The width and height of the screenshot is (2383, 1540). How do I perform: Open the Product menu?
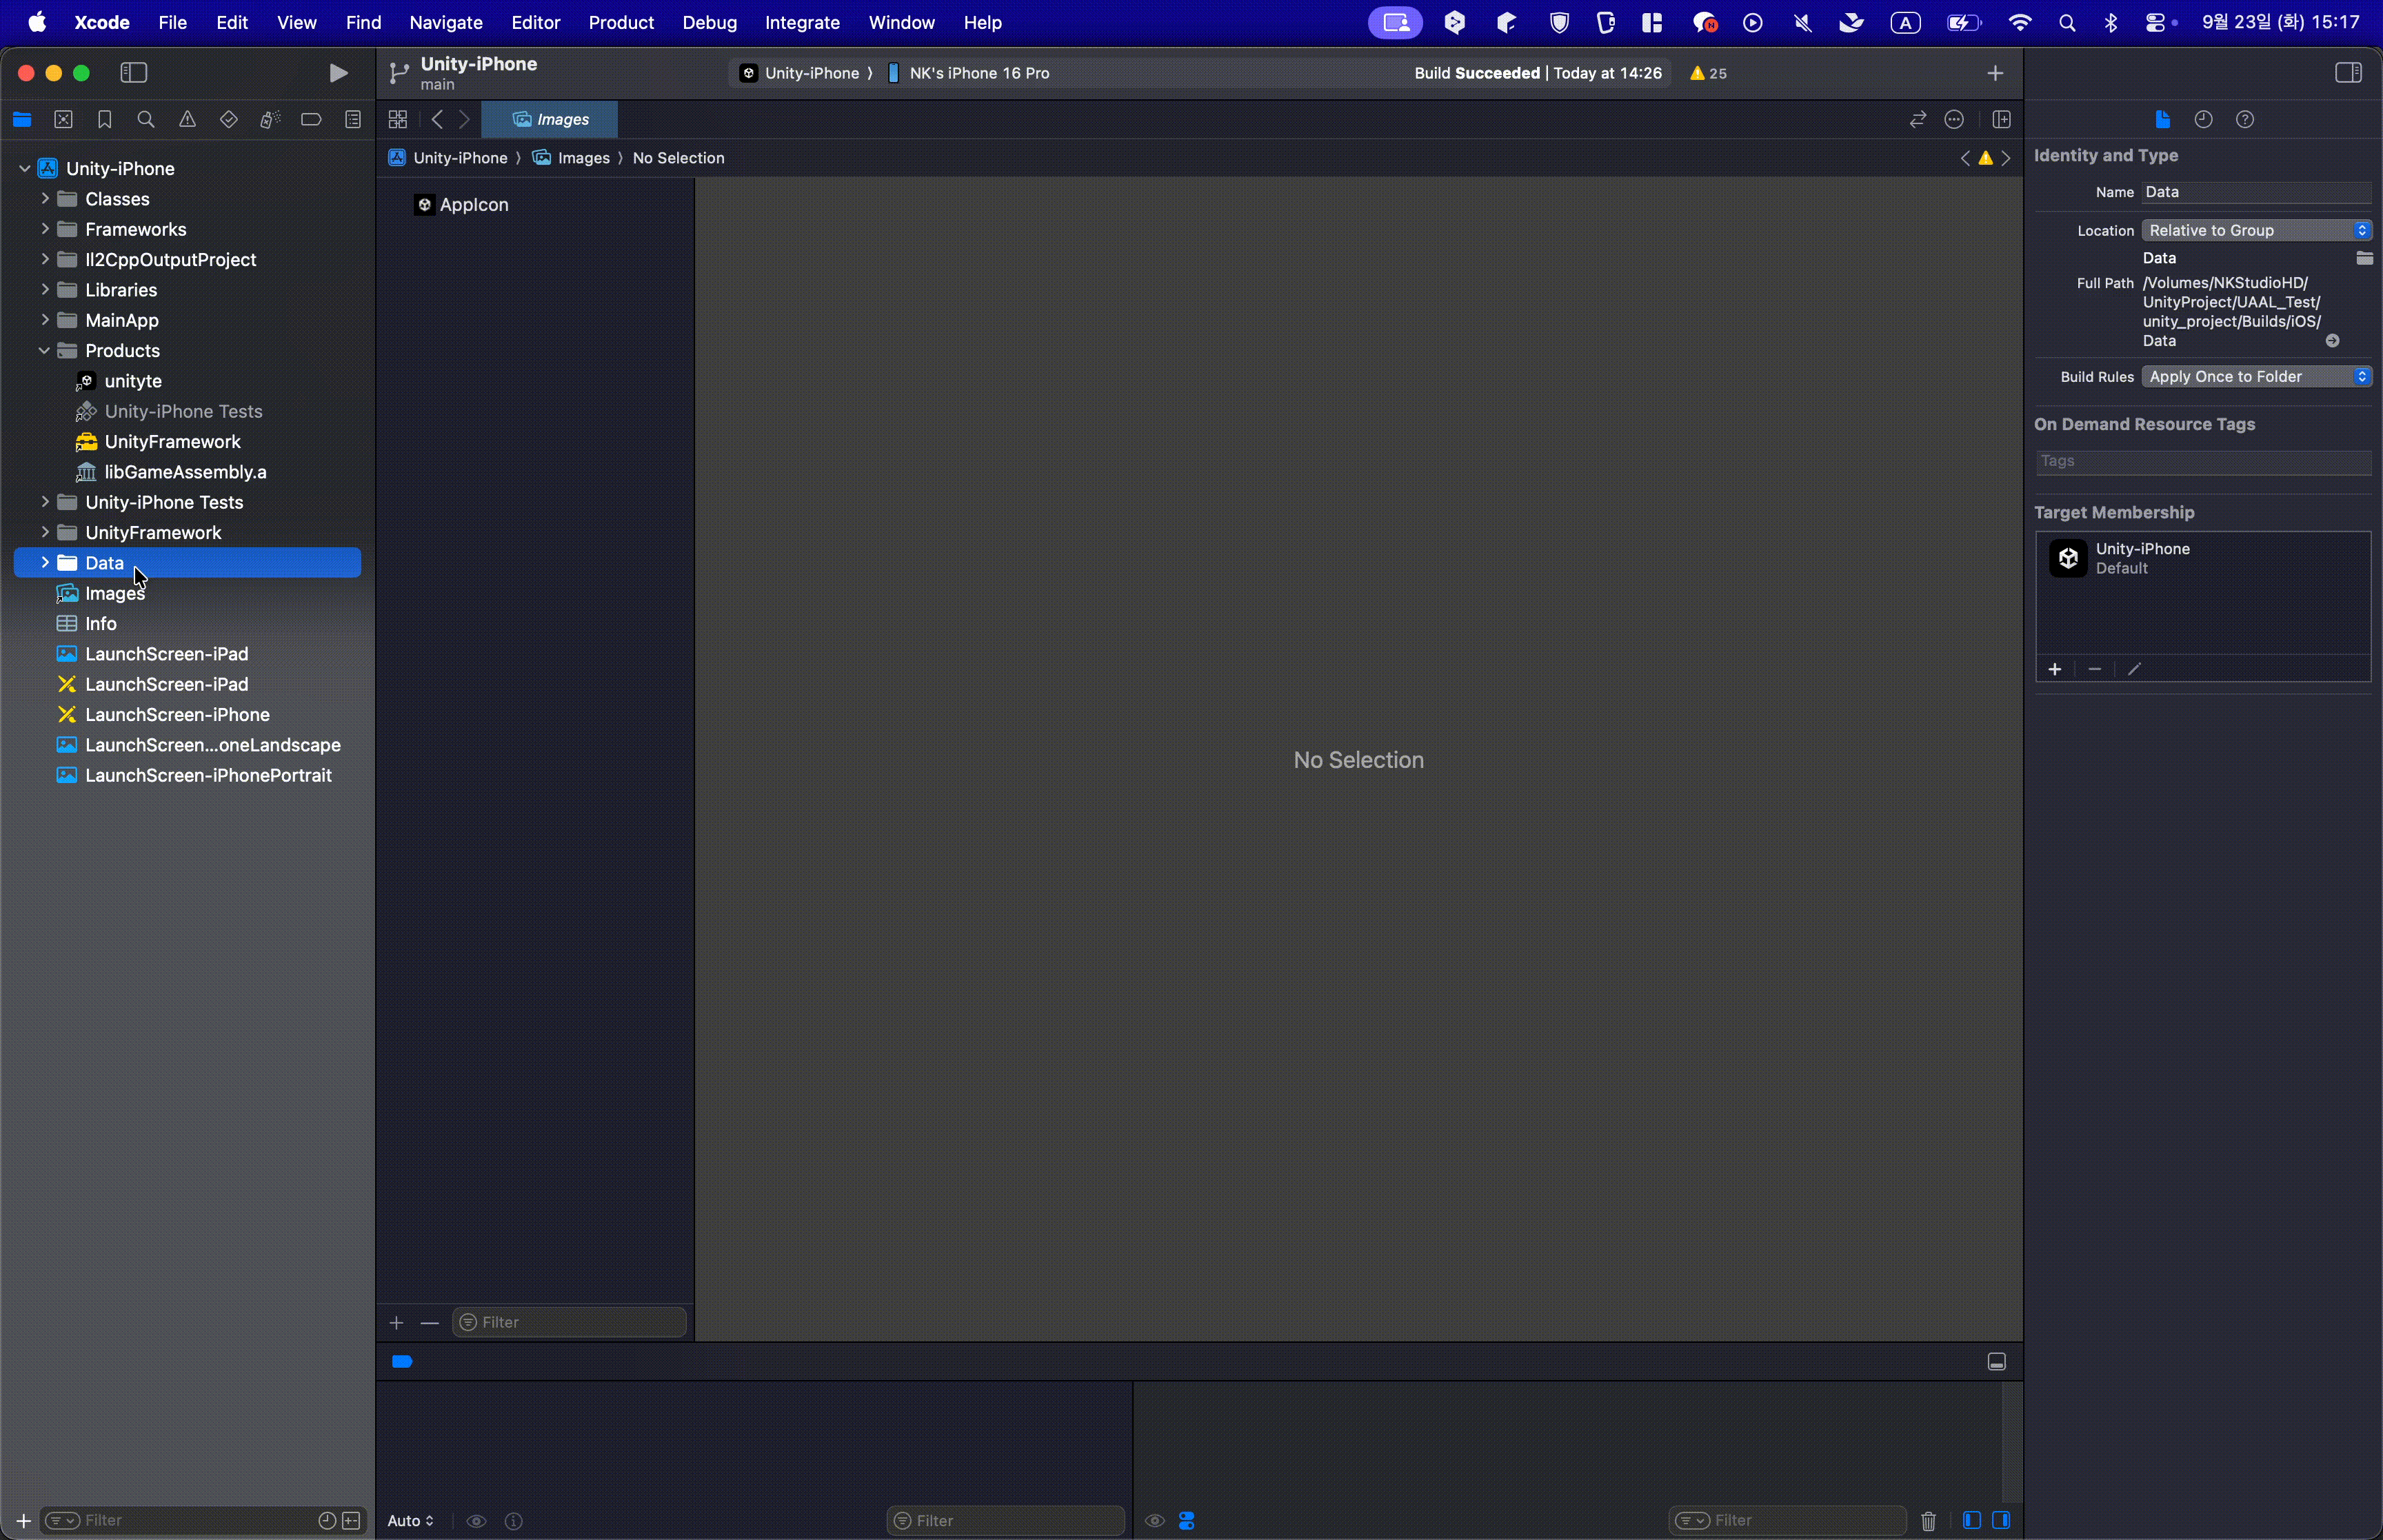point(620,22)
